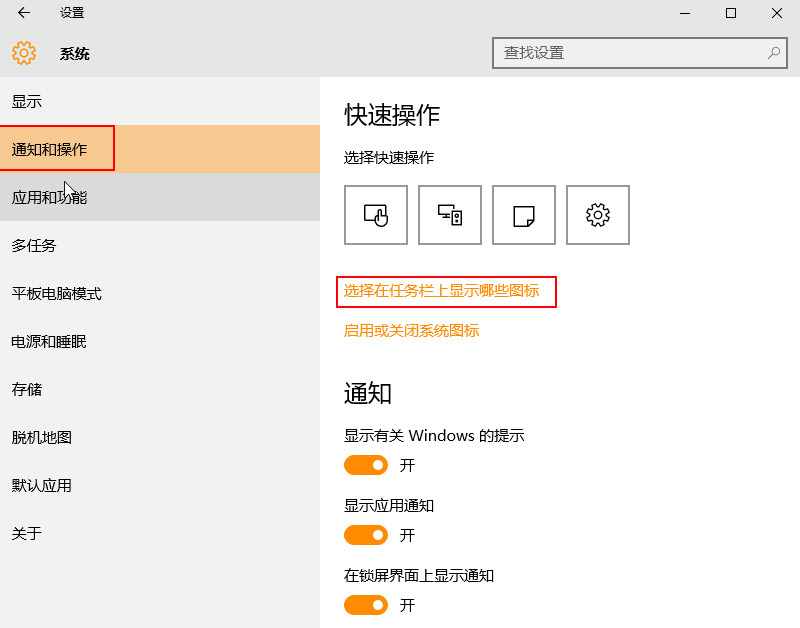Open 脱机地图 settings page
This screenshot has width=800, height=628.
[160, 437]
